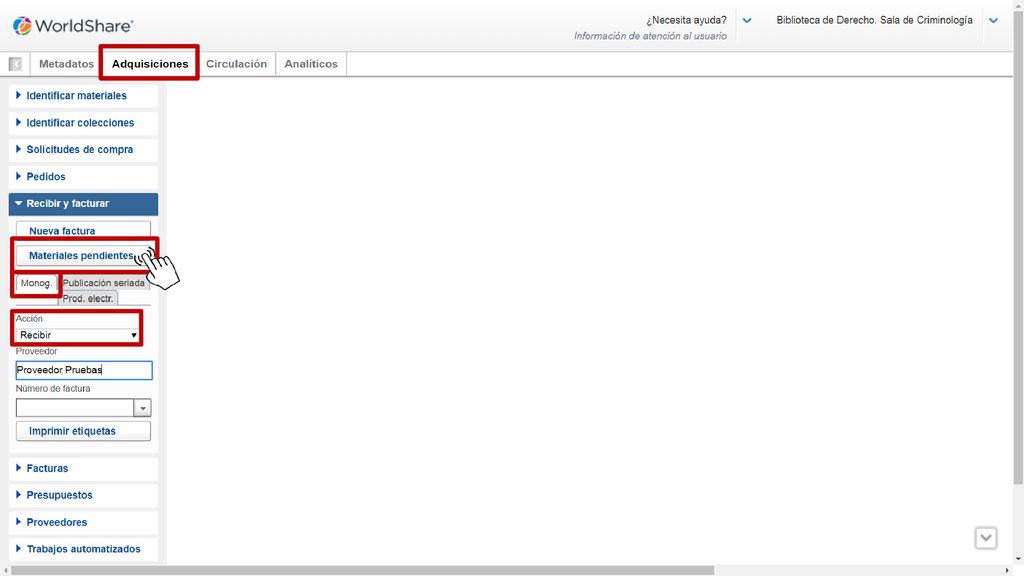Viewport: 1024px width, 576px height.
Task: Click the Nueva factura button
Action: point(83,230)
